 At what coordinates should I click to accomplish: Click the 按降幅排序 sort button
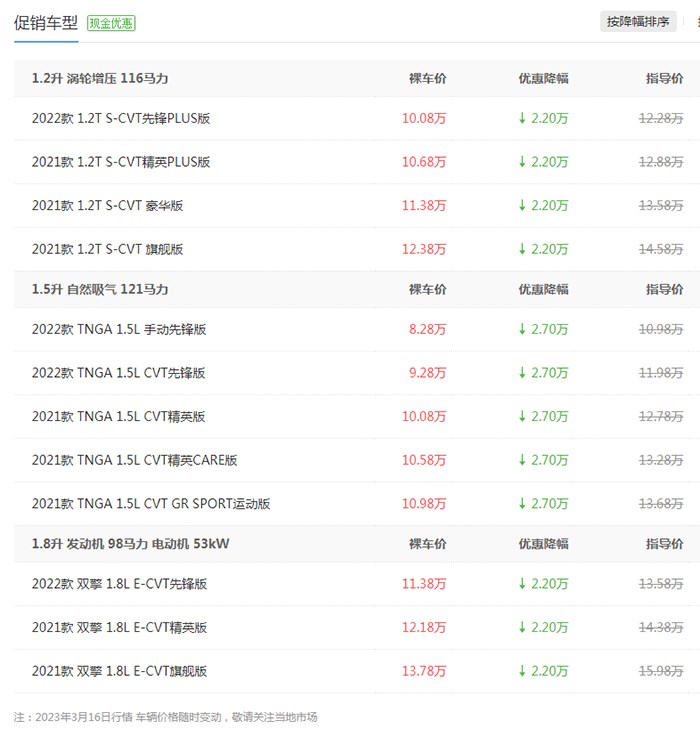click(637, 21)
